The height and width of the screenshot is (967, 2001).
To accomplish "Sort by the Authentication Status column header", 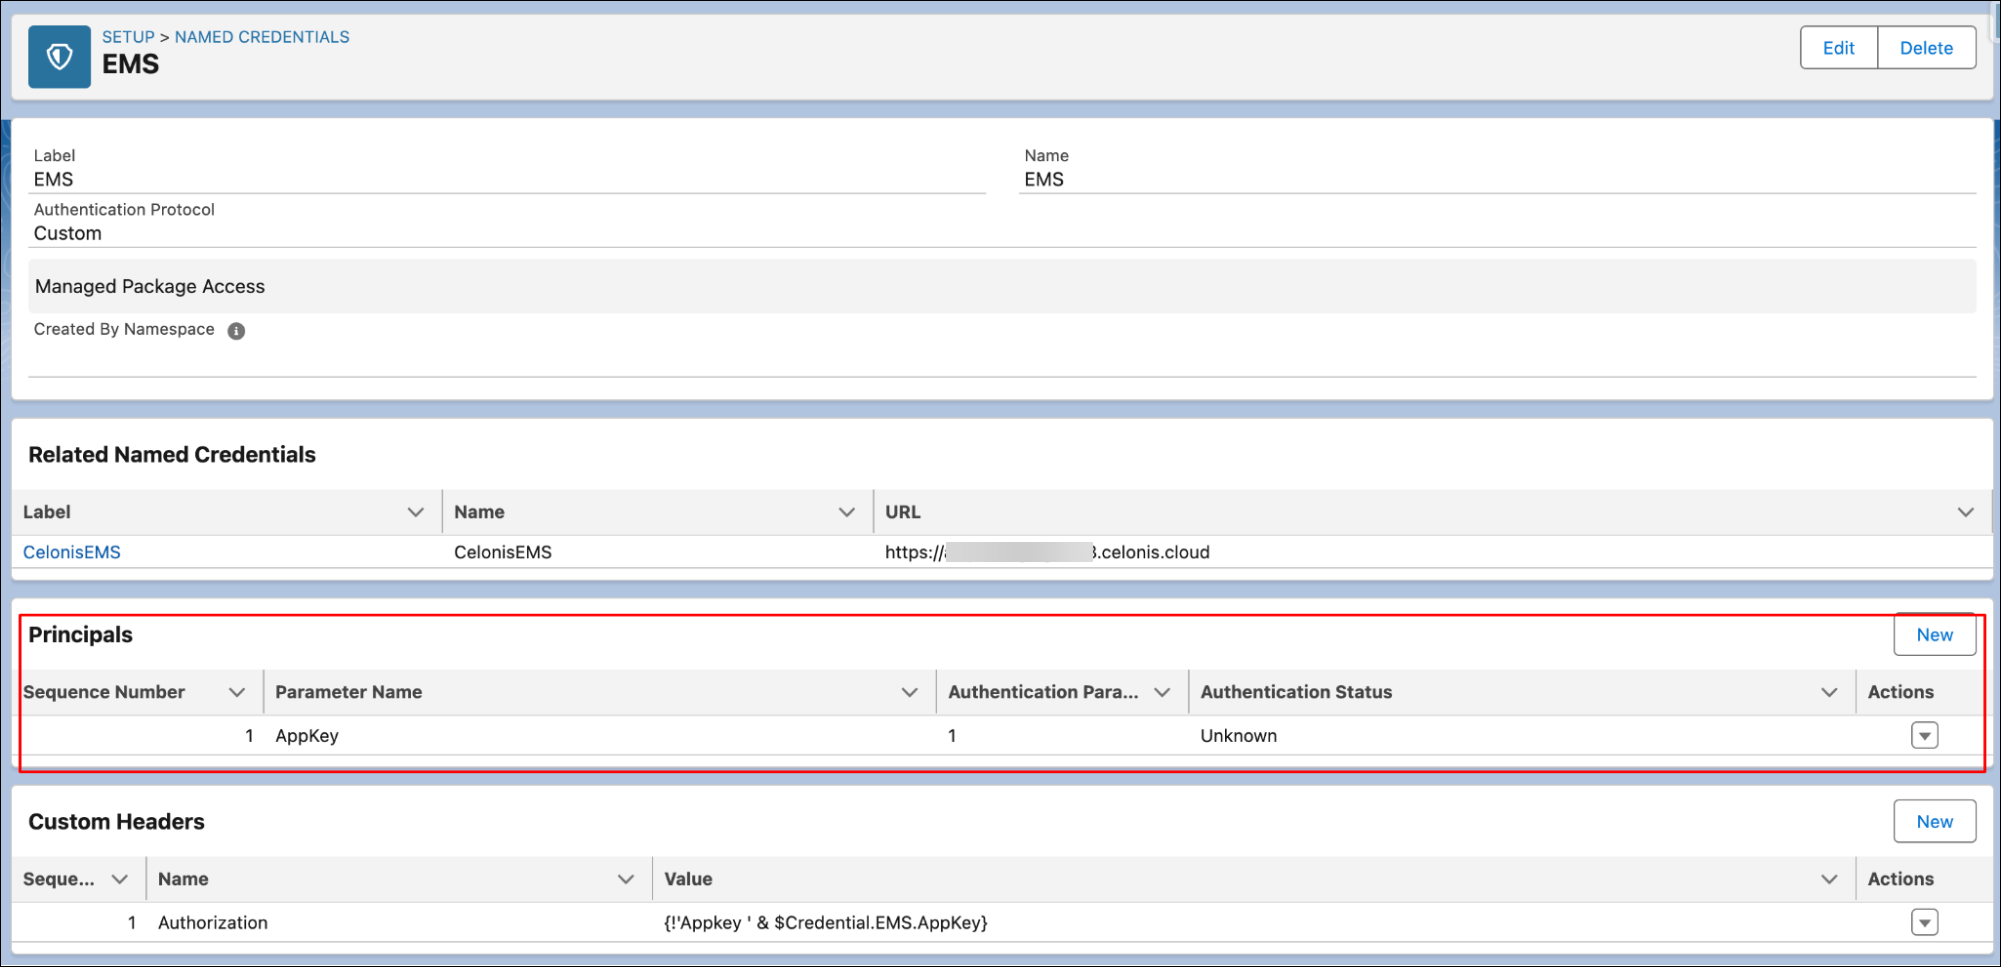I will [1296, 692].
